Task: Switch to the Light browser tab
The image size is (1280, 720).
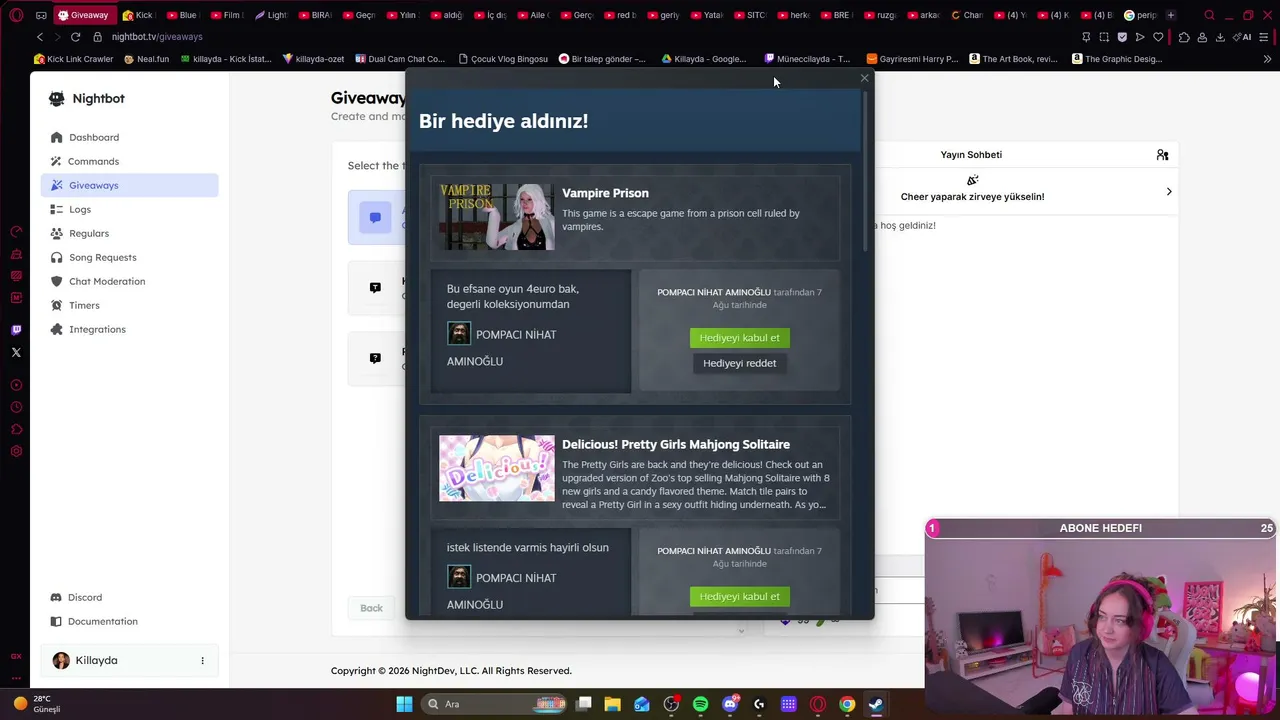Action: click(x=270, y=15)
